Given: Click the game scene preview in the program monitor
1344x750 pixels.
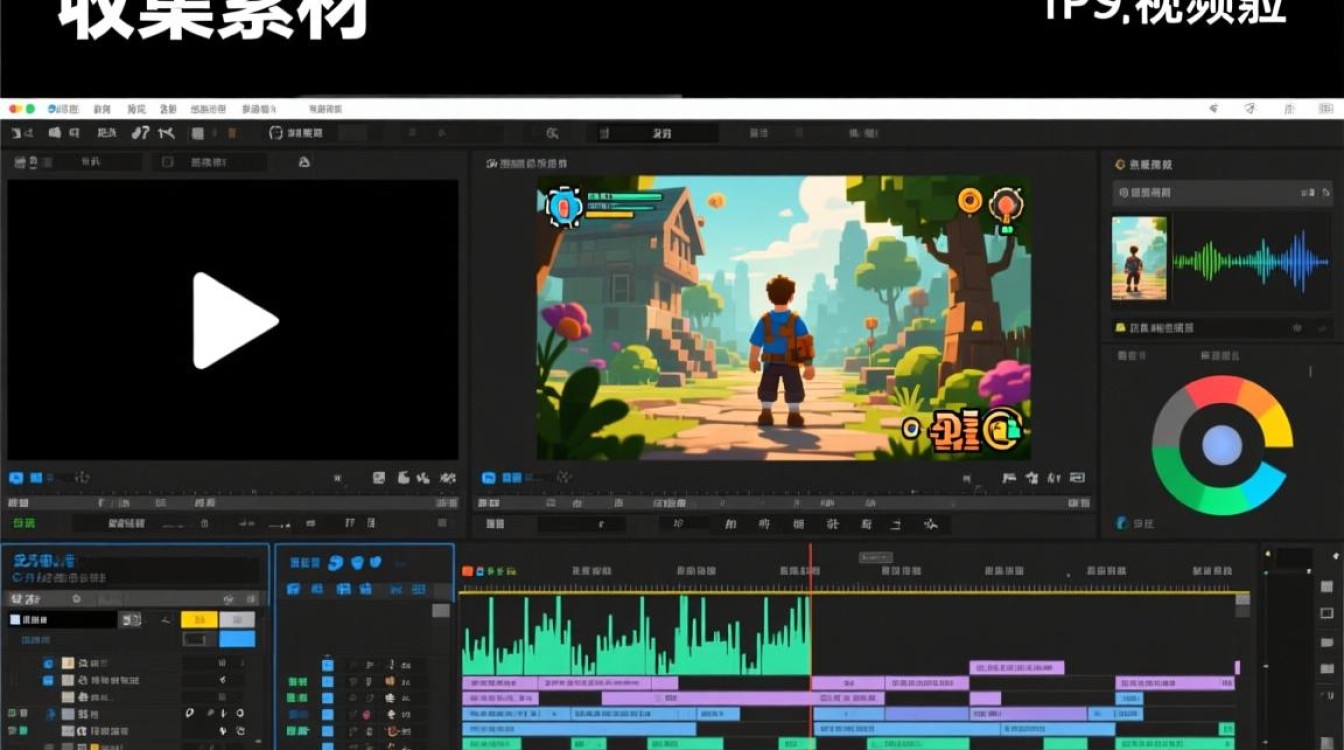Looking at the screenshot, I should tap(783, 318).
